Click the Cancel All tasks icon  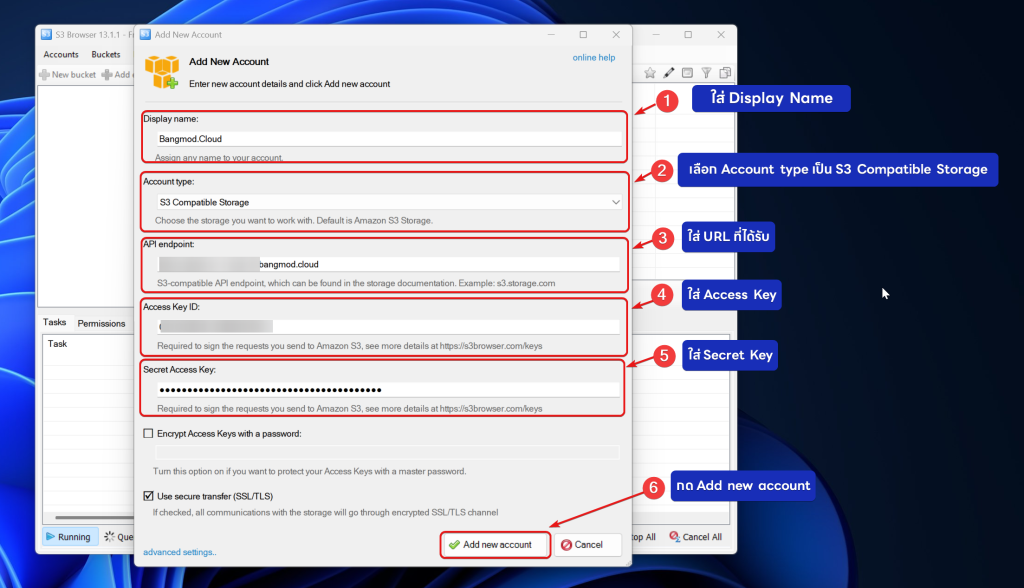click(675, 537)
